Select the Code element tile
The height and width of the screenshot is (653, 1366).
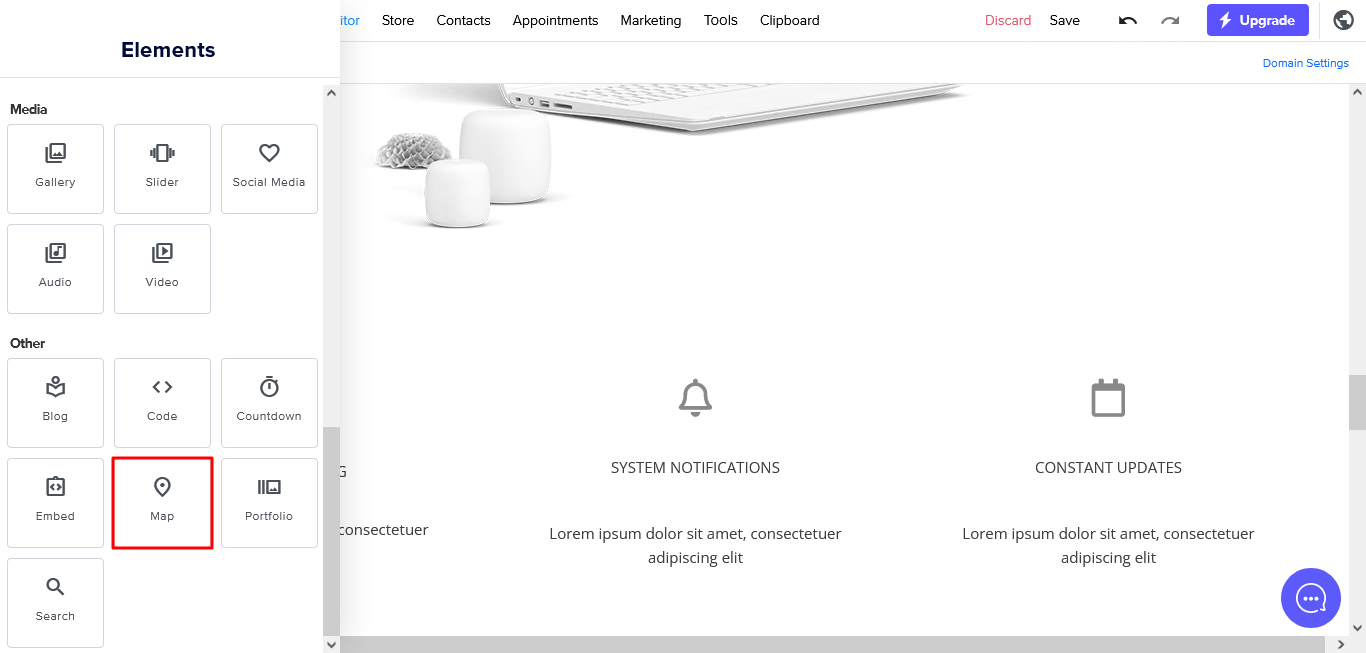(162, 403)
